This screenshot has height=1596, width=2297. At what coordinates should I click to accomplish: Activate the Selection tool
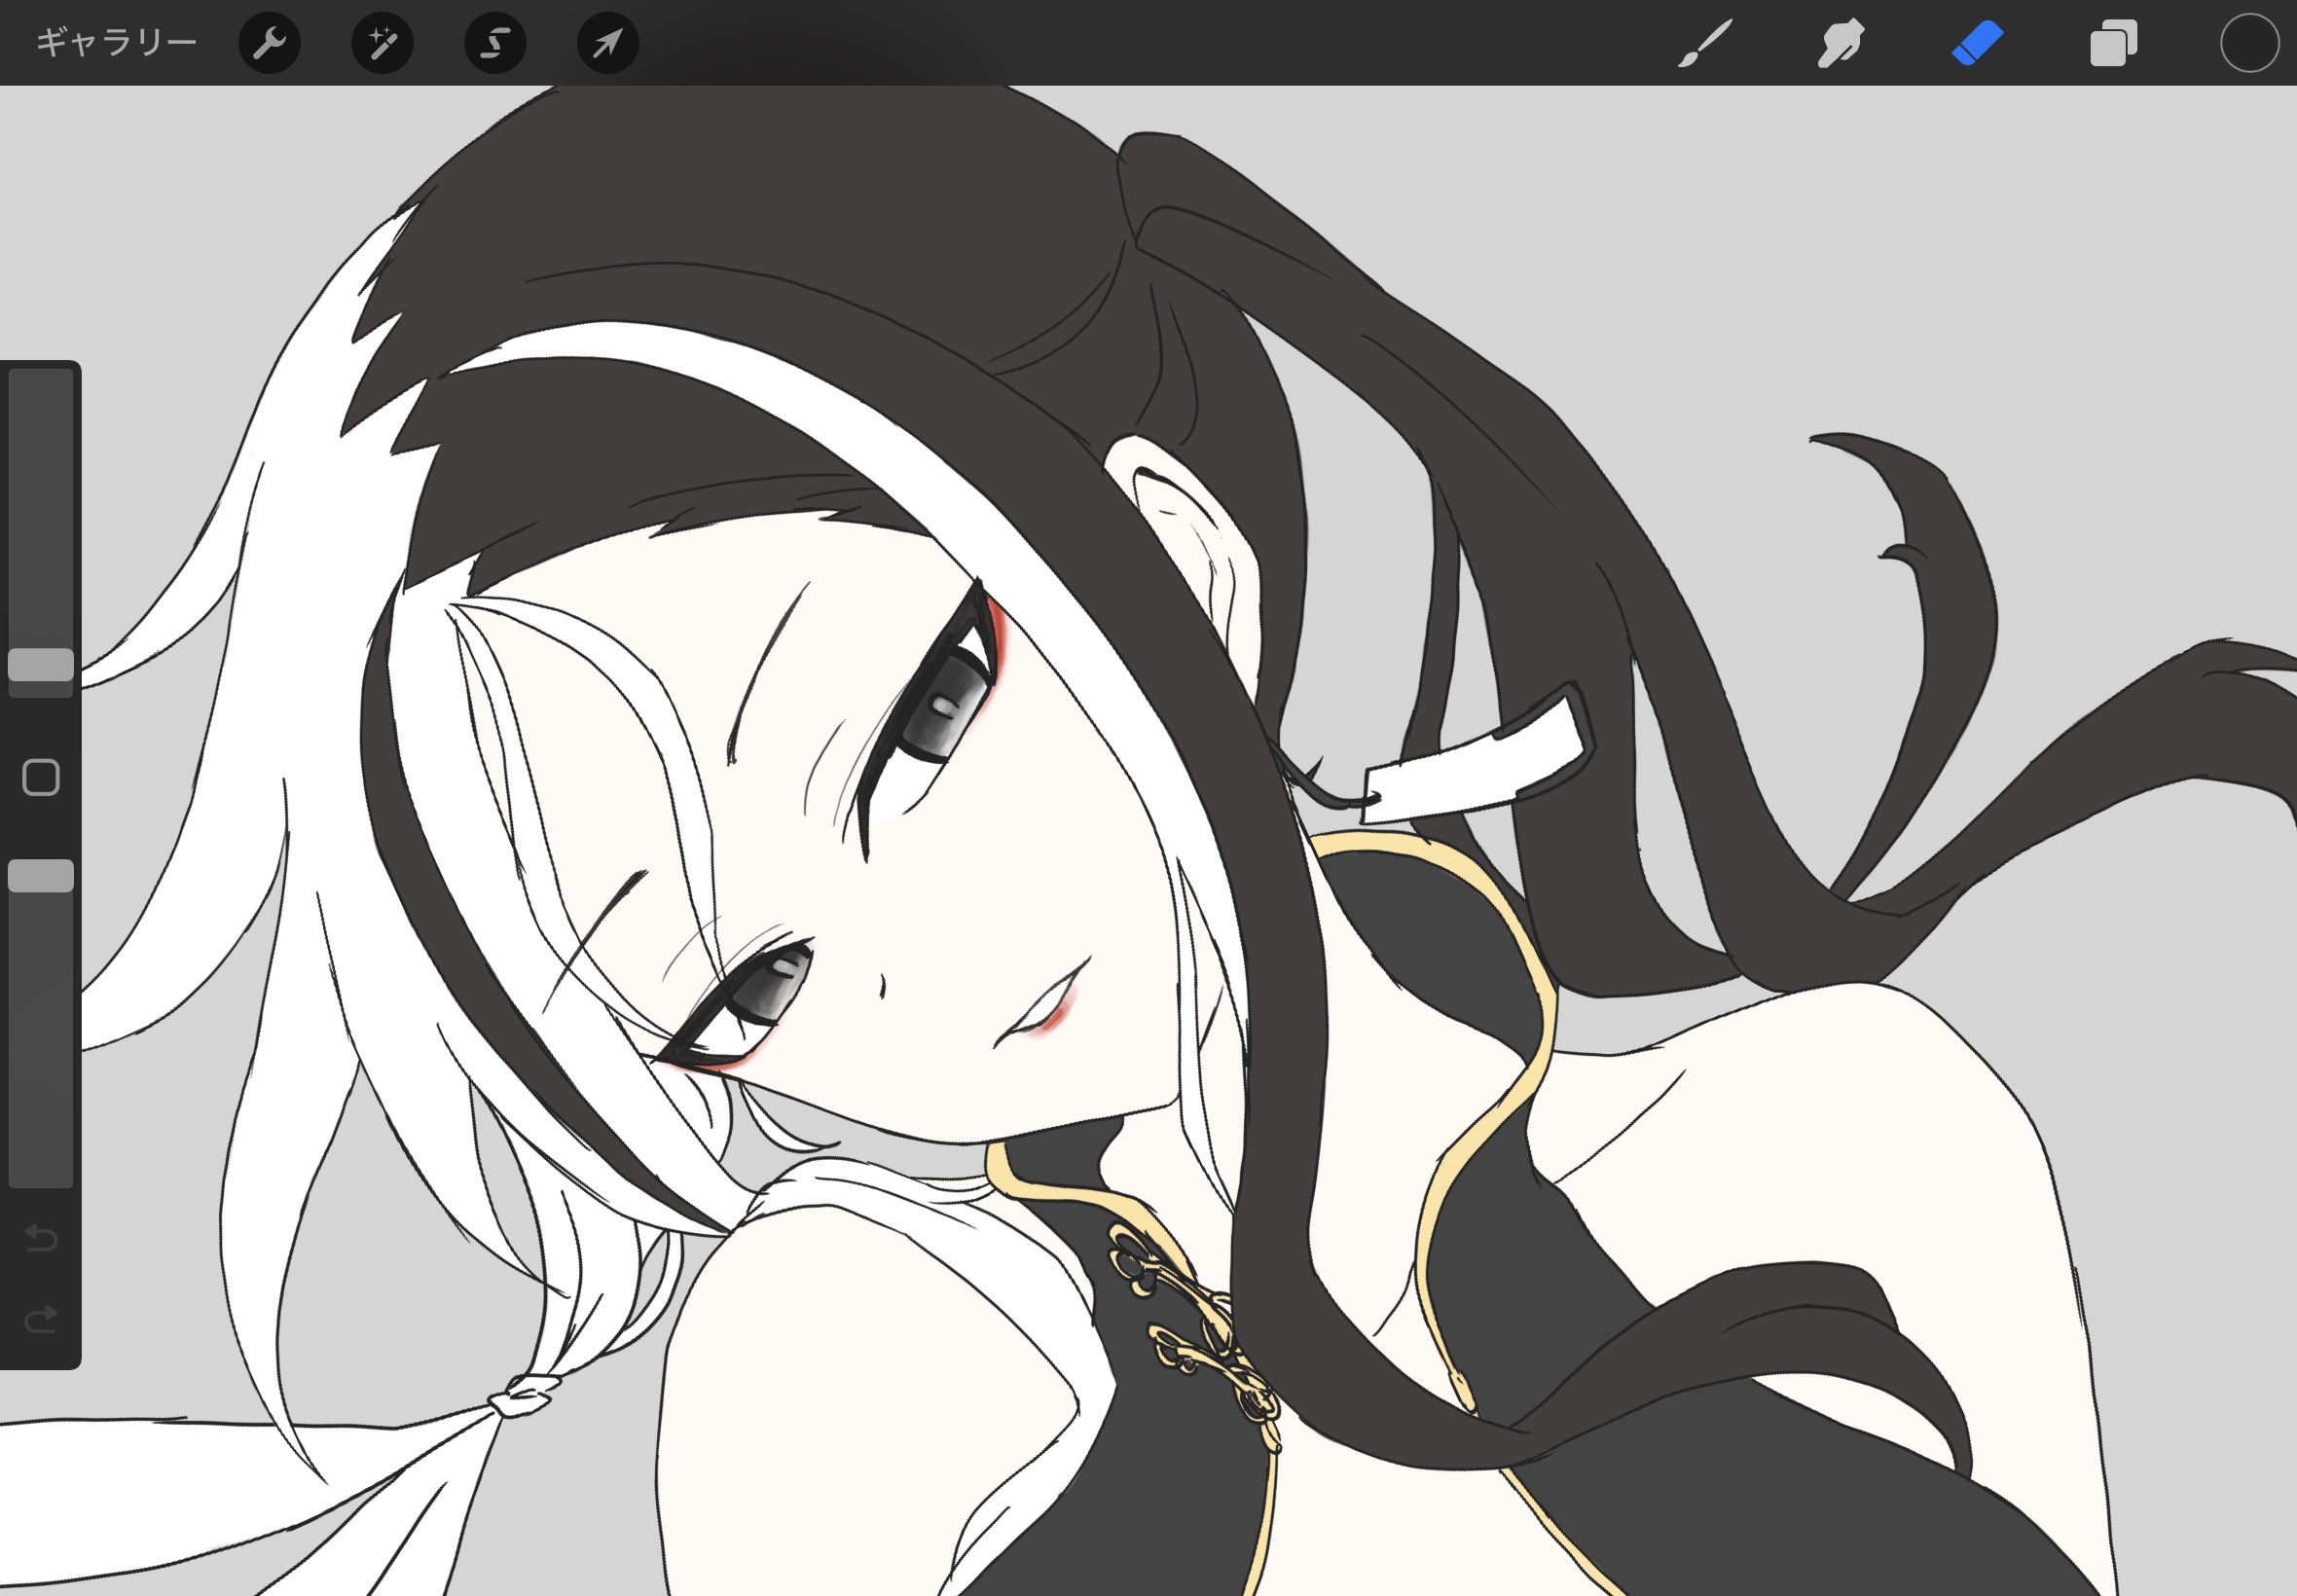coord(495,43)
